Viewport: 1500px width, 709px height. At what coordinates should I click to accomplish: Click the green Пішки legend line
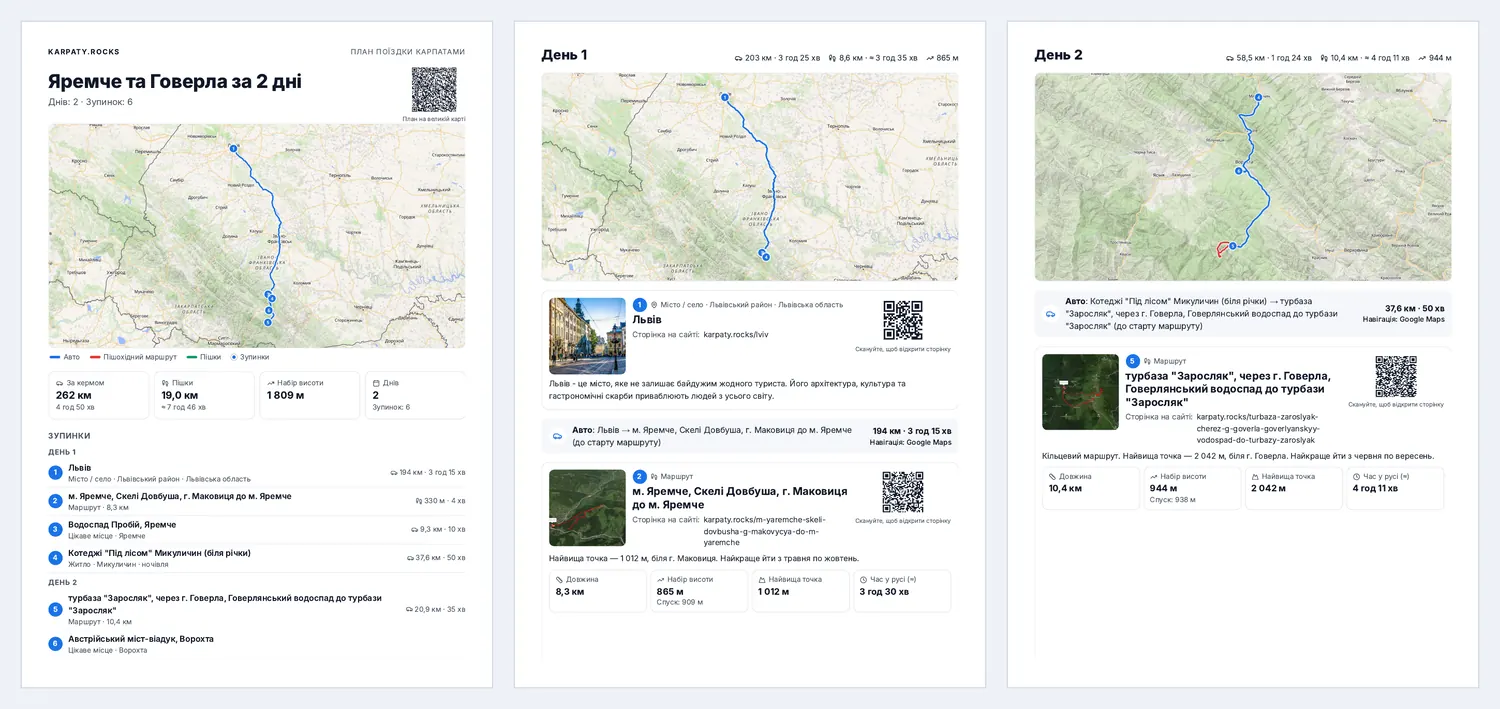tap(191, 357)
